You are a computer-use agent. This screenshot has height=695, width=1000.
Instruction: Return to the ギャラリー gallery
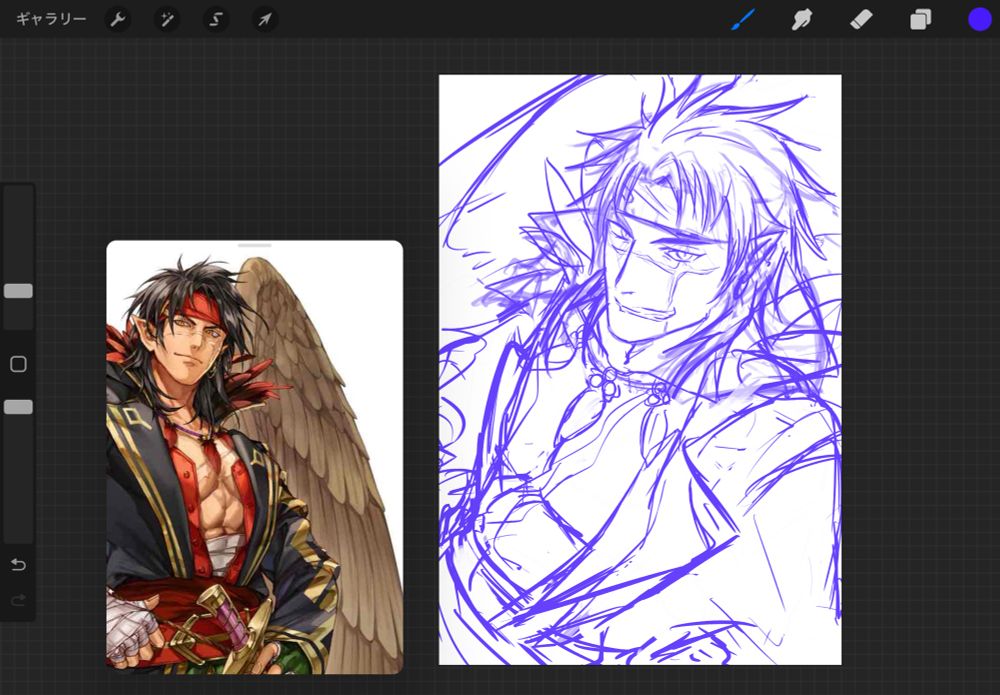point(50,19)
